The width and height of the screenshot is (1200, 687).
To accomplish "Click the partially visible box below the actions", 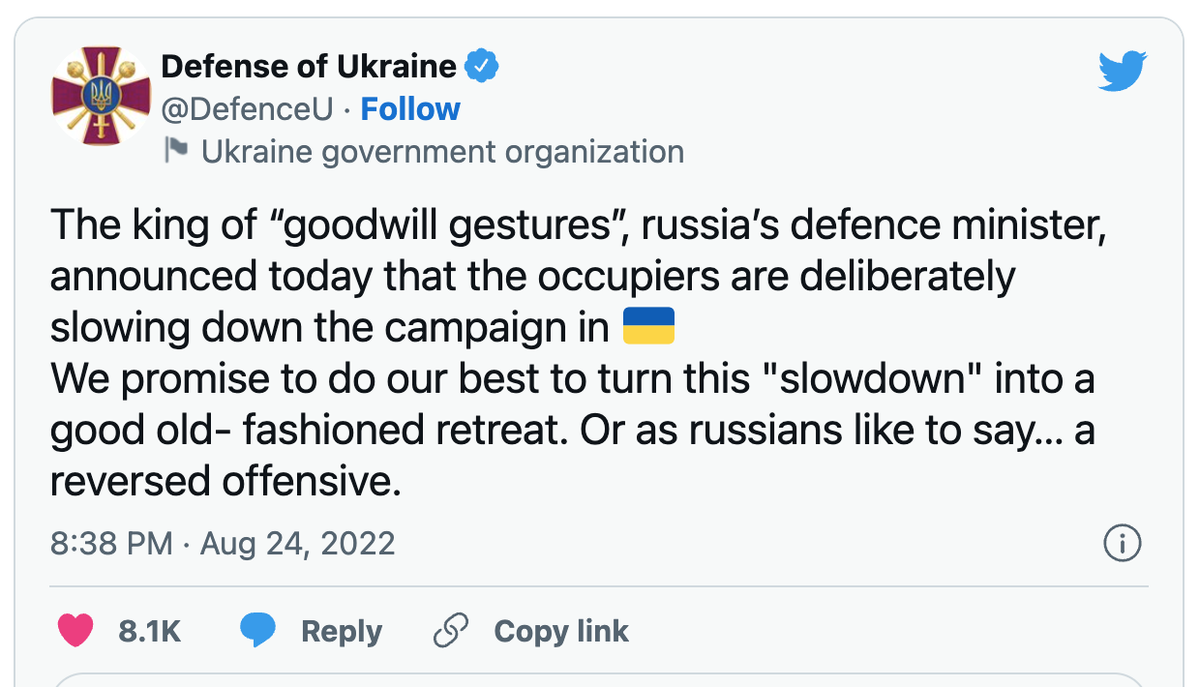I will 600,680.
